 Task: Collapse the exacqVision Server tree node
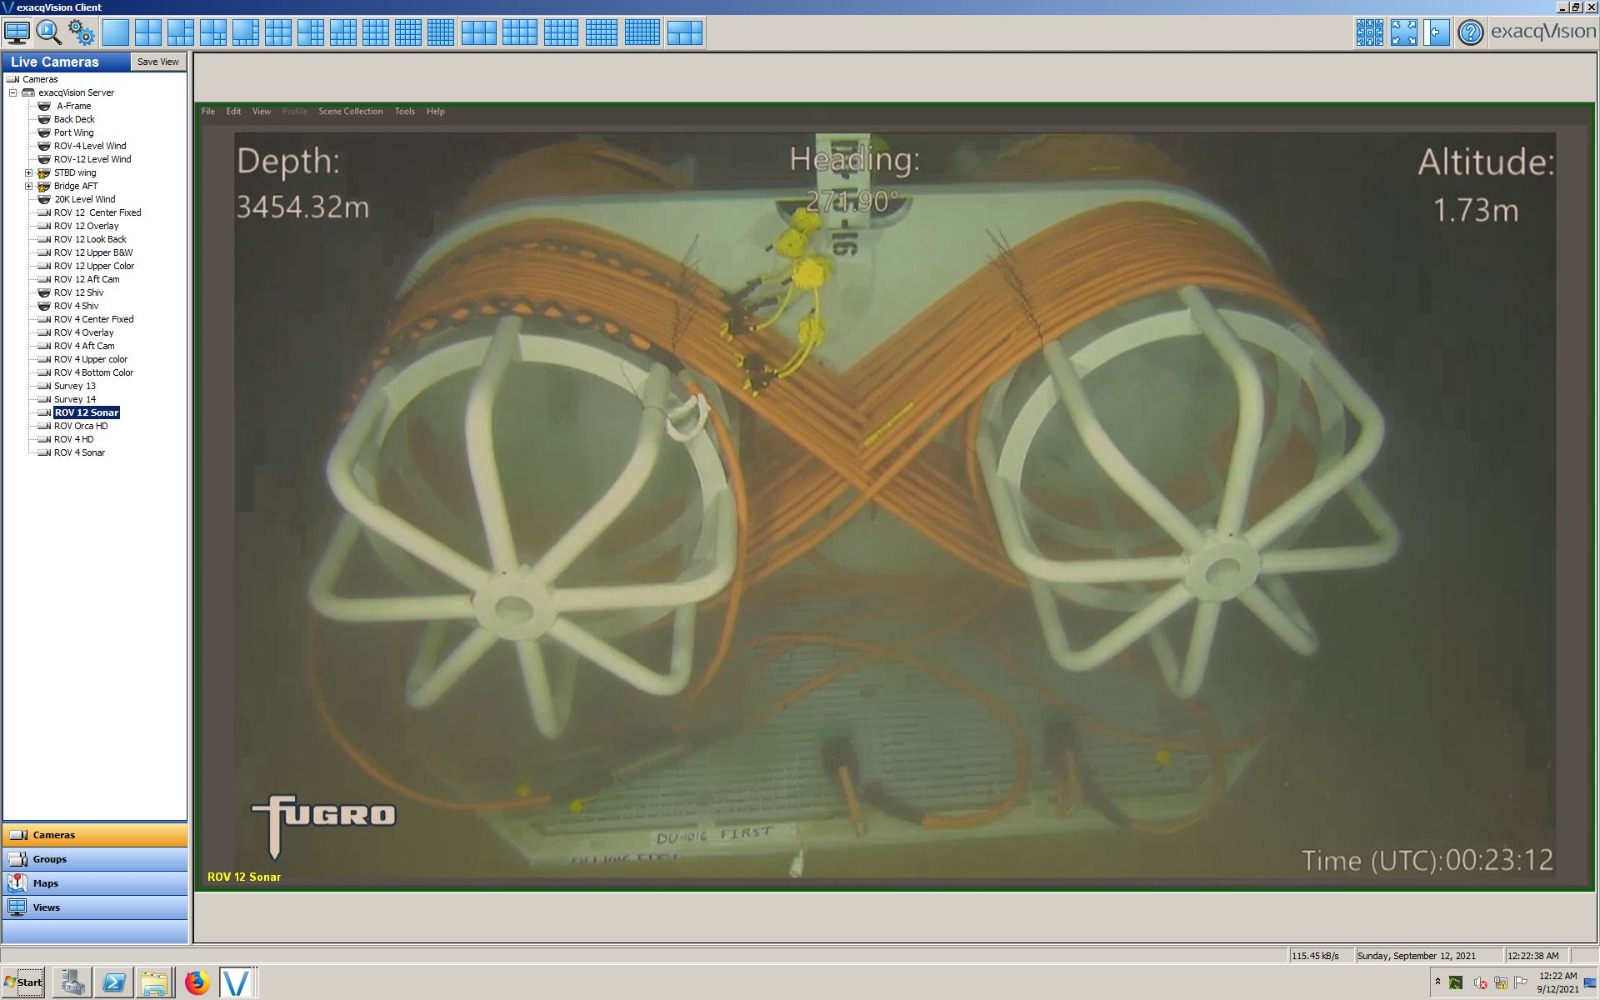click(13, 93)
